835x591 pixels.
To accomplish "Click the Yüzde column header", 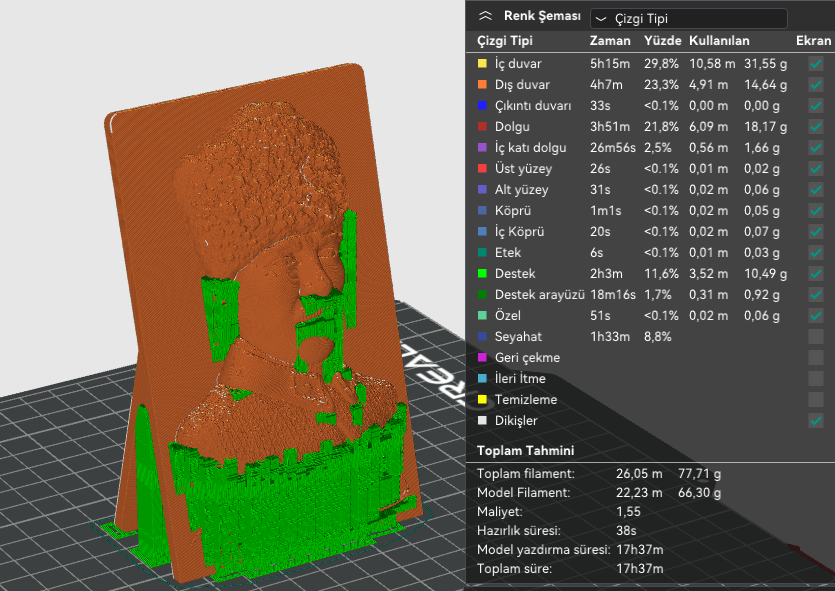I will [x=661, y=41].
